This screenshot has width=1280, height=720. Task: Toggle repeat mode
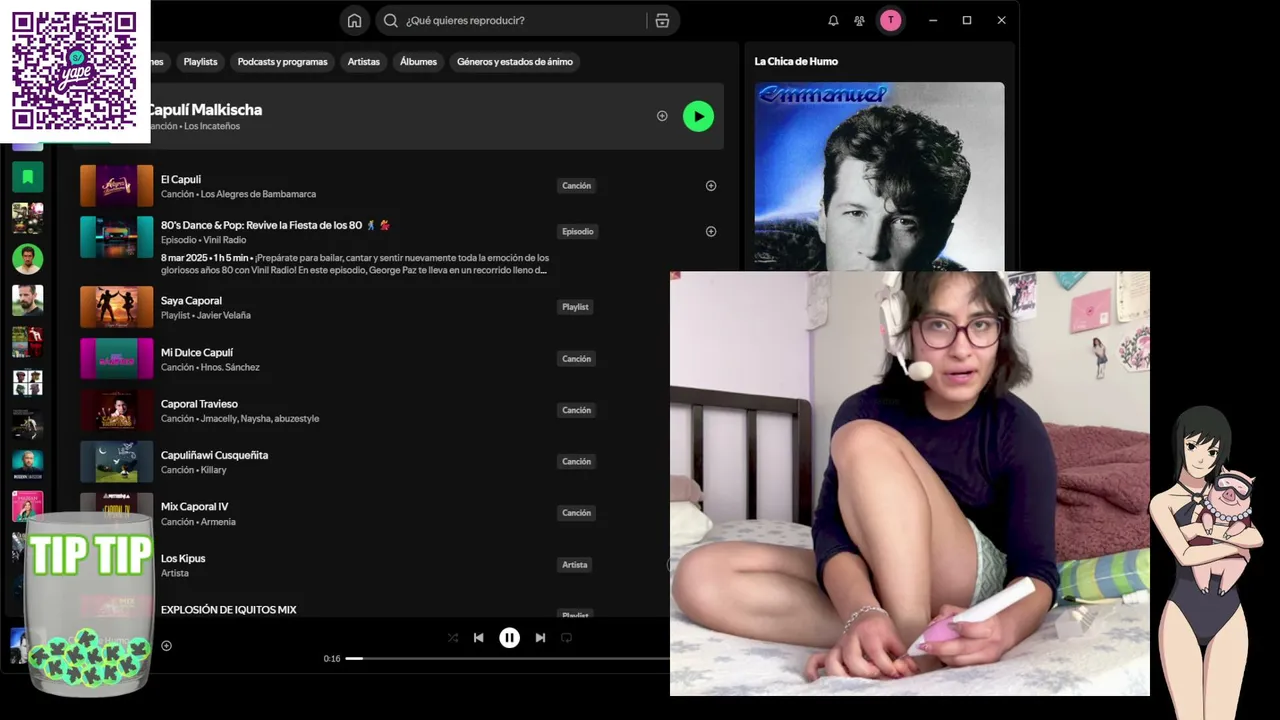click(566, 638)
